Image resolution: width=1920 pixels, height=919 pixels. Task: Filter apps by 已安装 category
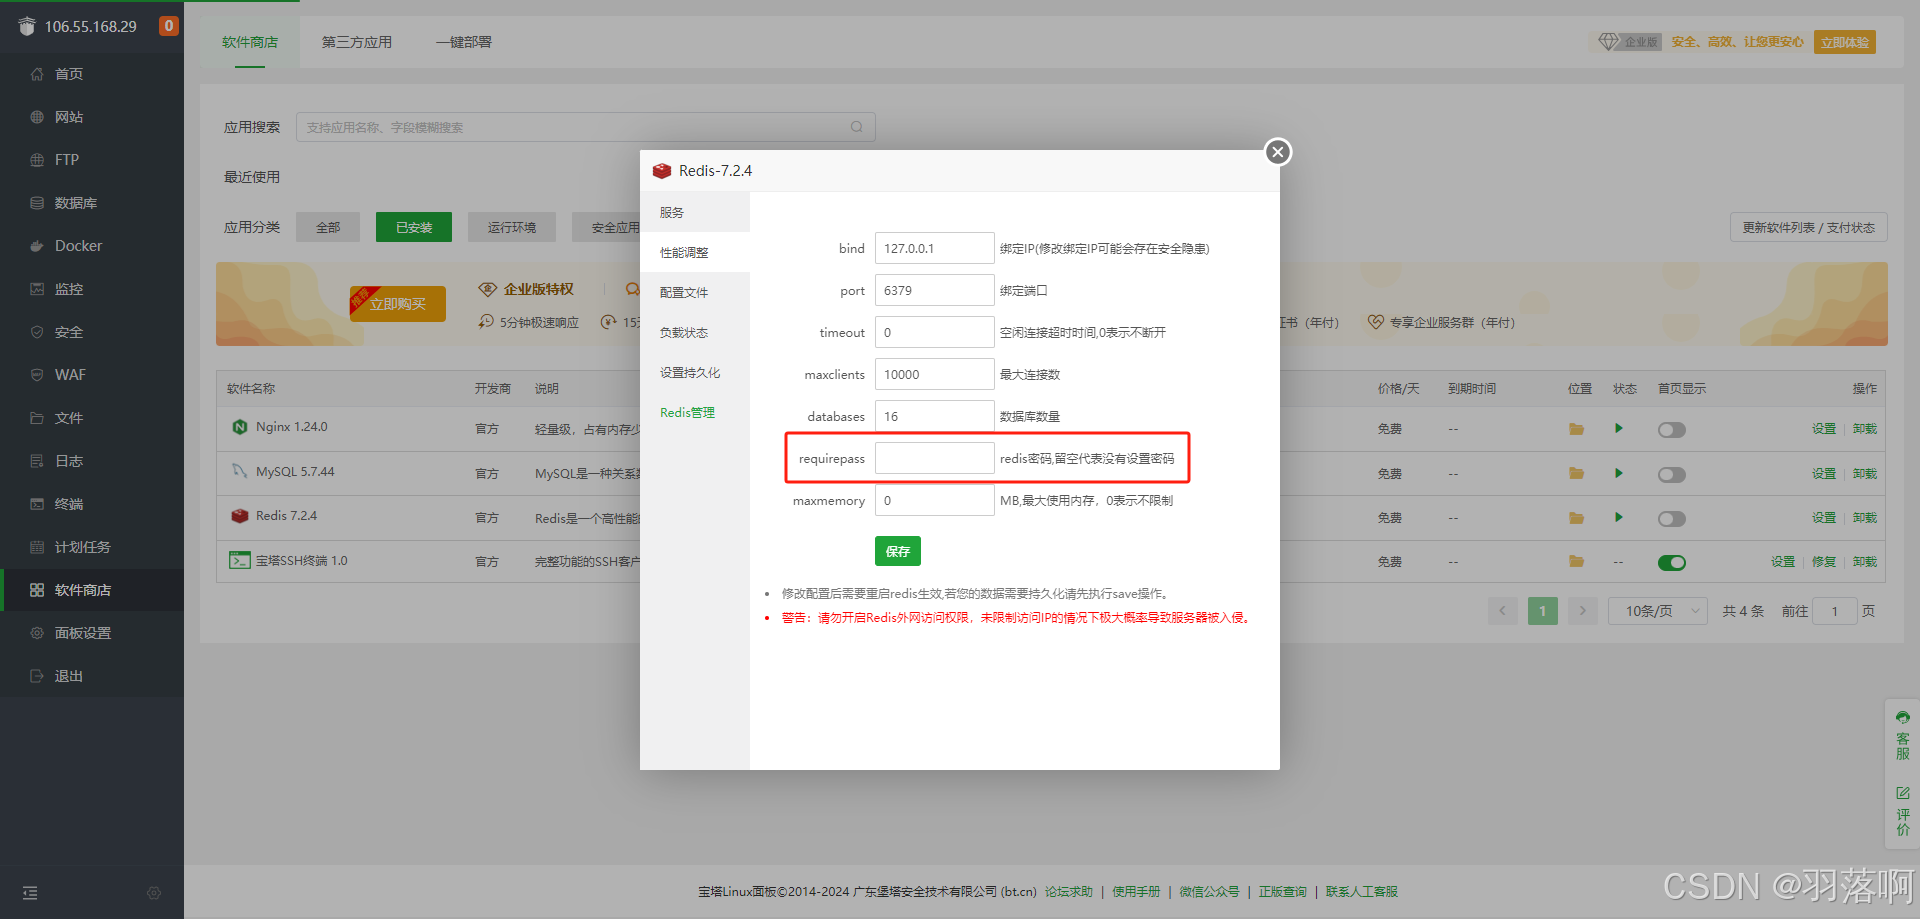click(414, 227)
